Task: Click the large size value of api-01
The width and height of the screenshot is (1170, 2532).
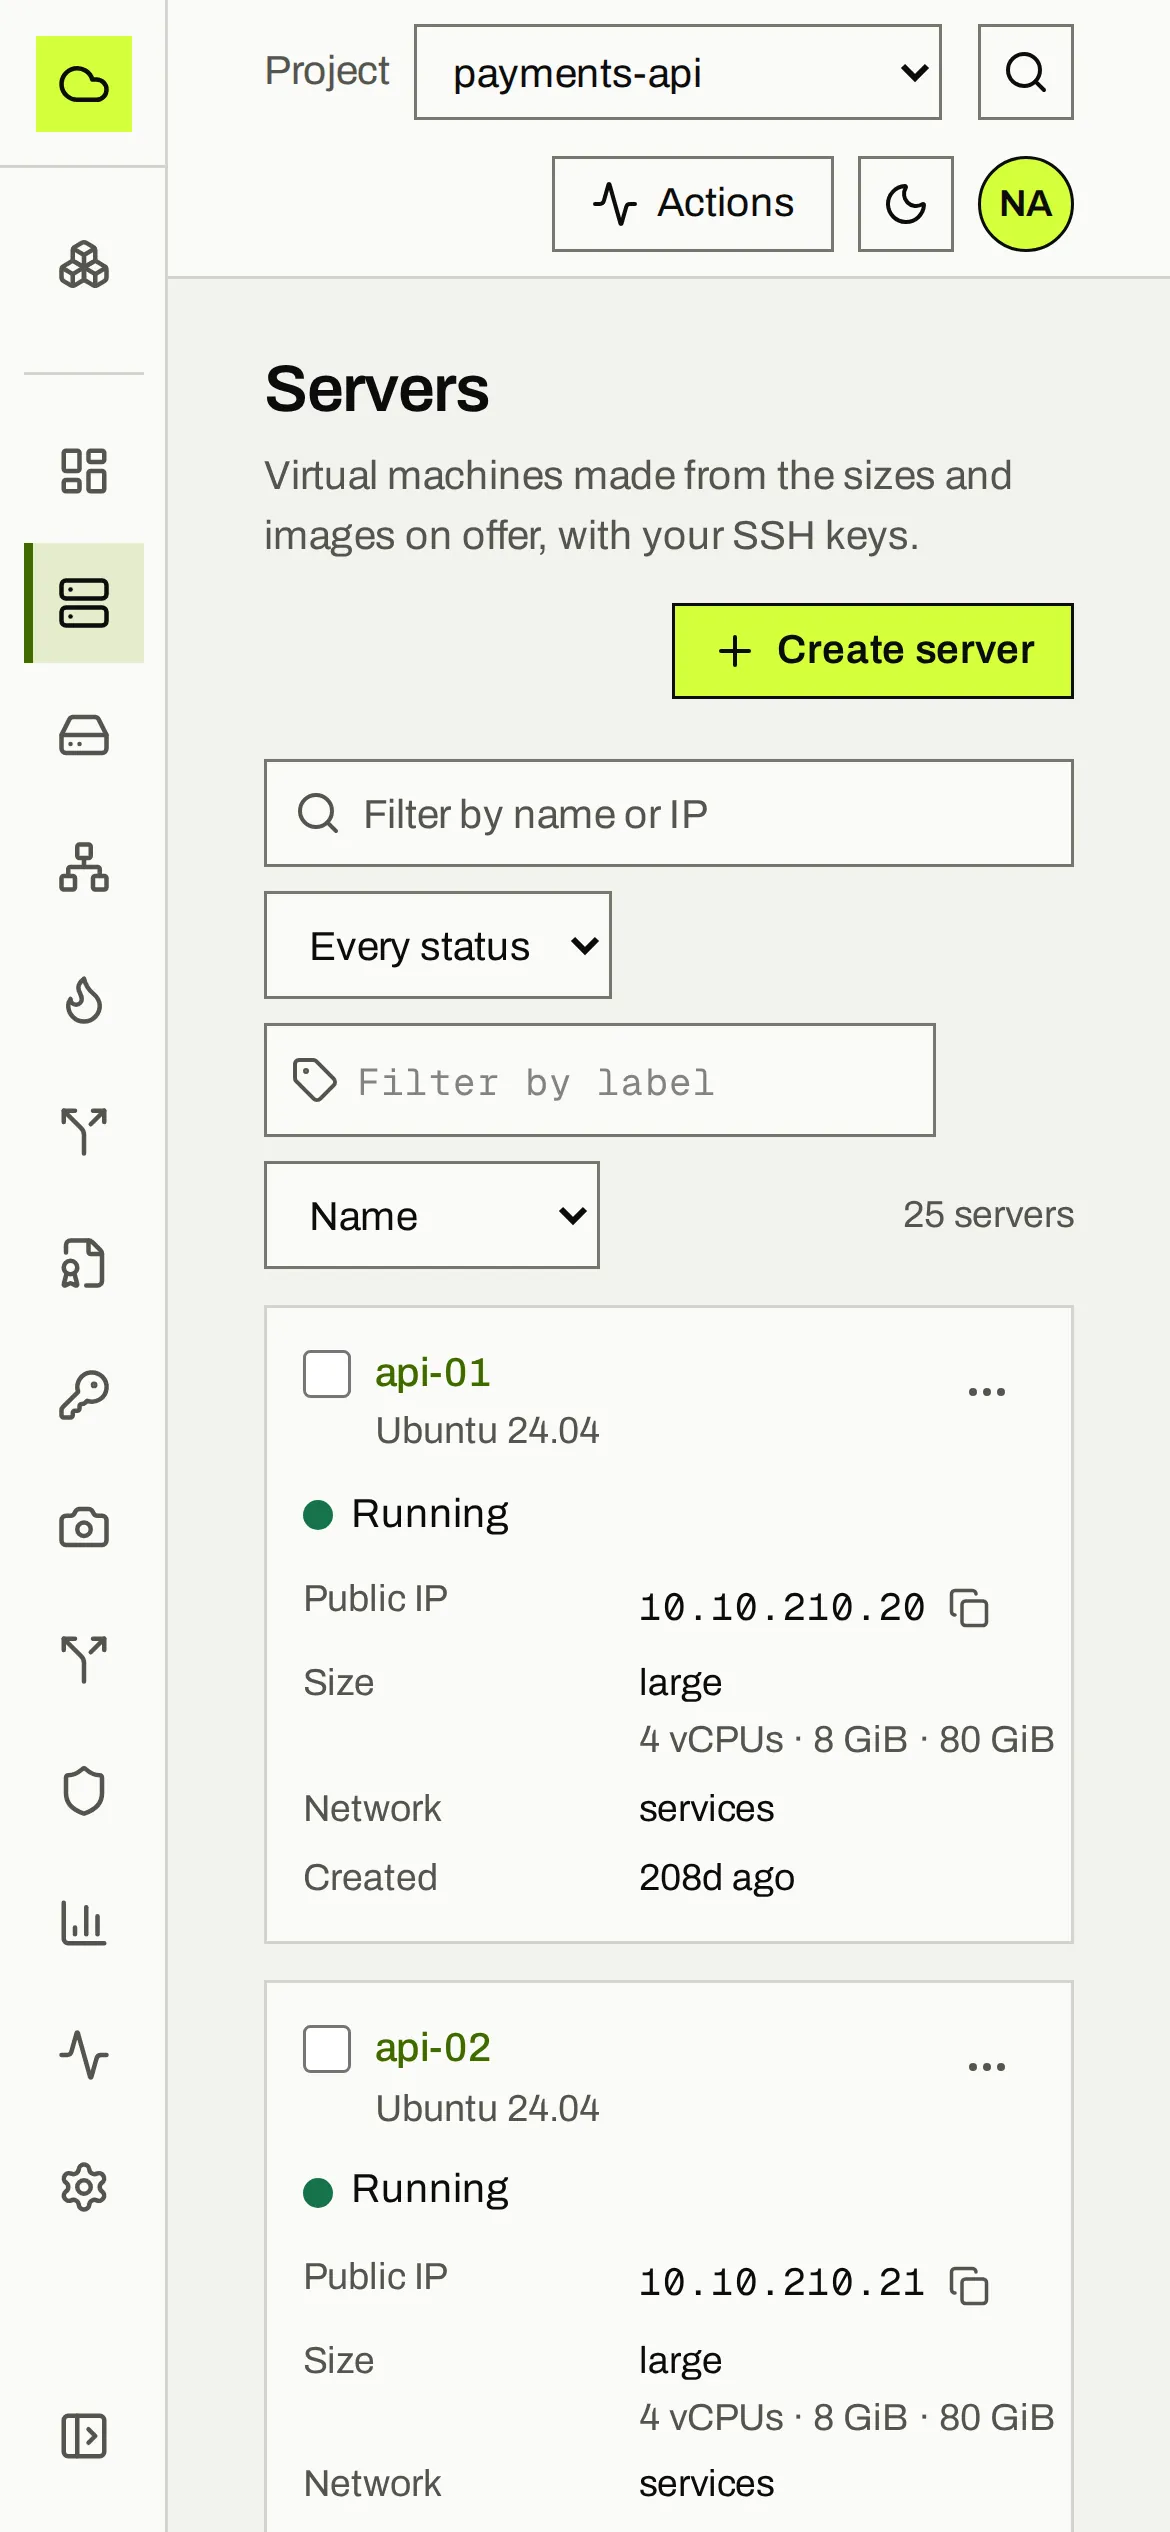Action: coord(680,1683)
